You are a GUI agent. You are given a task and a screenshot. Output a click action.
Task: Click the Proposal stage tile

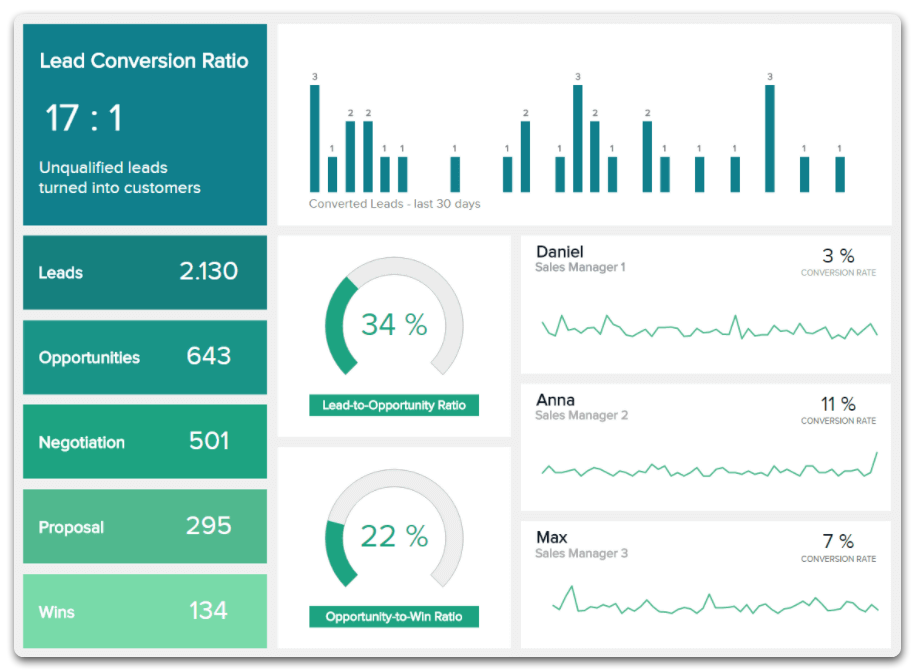(x=145, y=527)
